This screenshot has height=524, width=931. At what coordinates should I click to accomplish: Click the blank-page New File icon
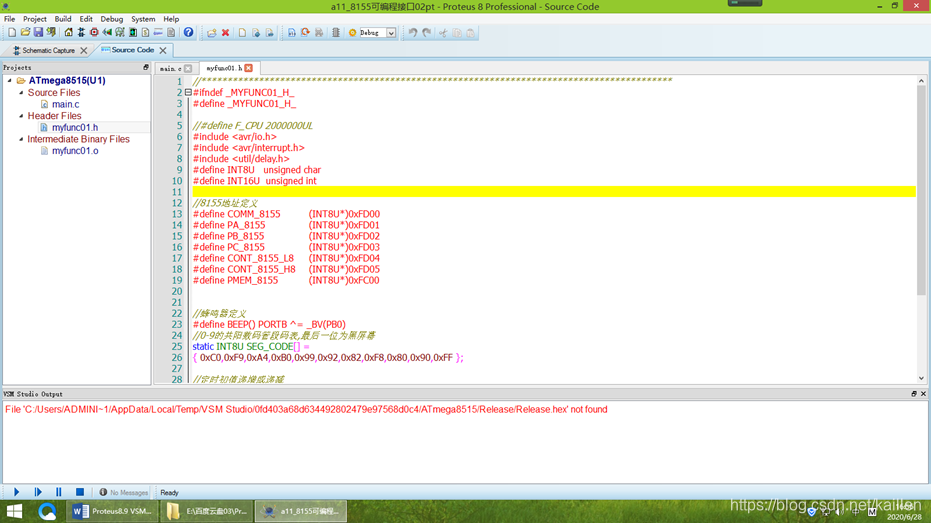pos(242,33)
